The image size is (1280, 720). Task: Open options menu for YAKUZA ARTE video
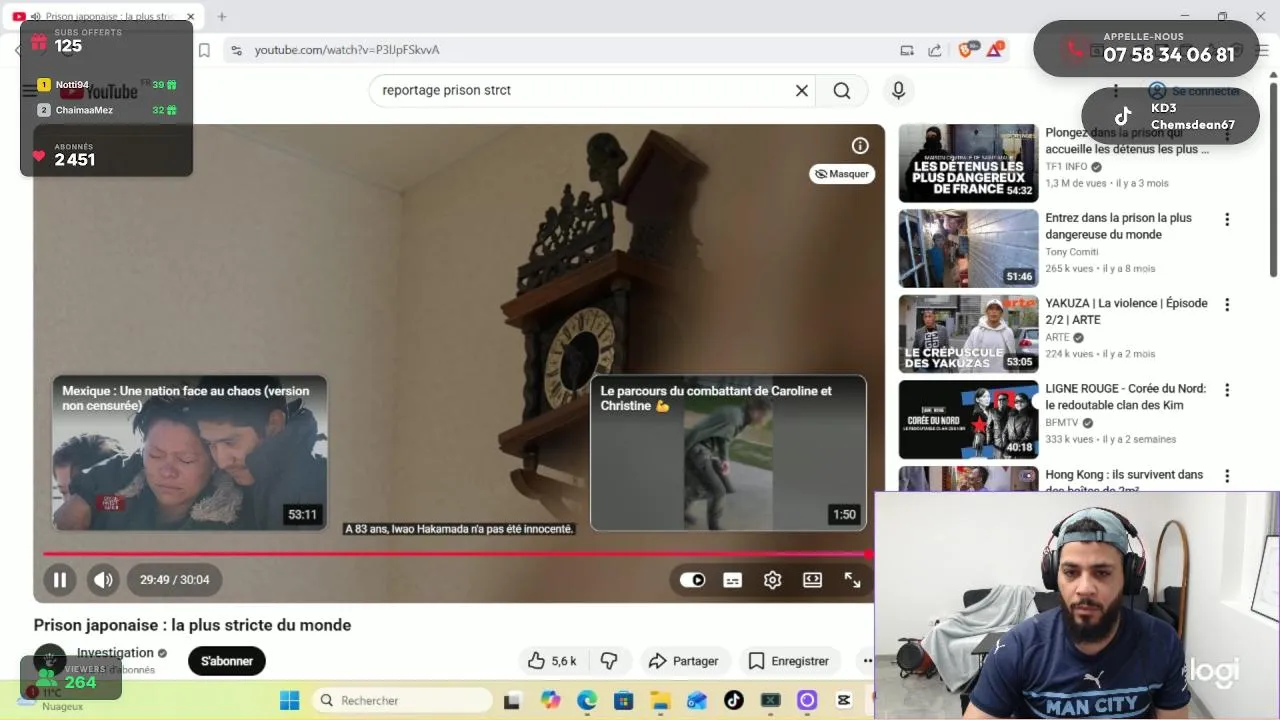[x=1227, y=305]
